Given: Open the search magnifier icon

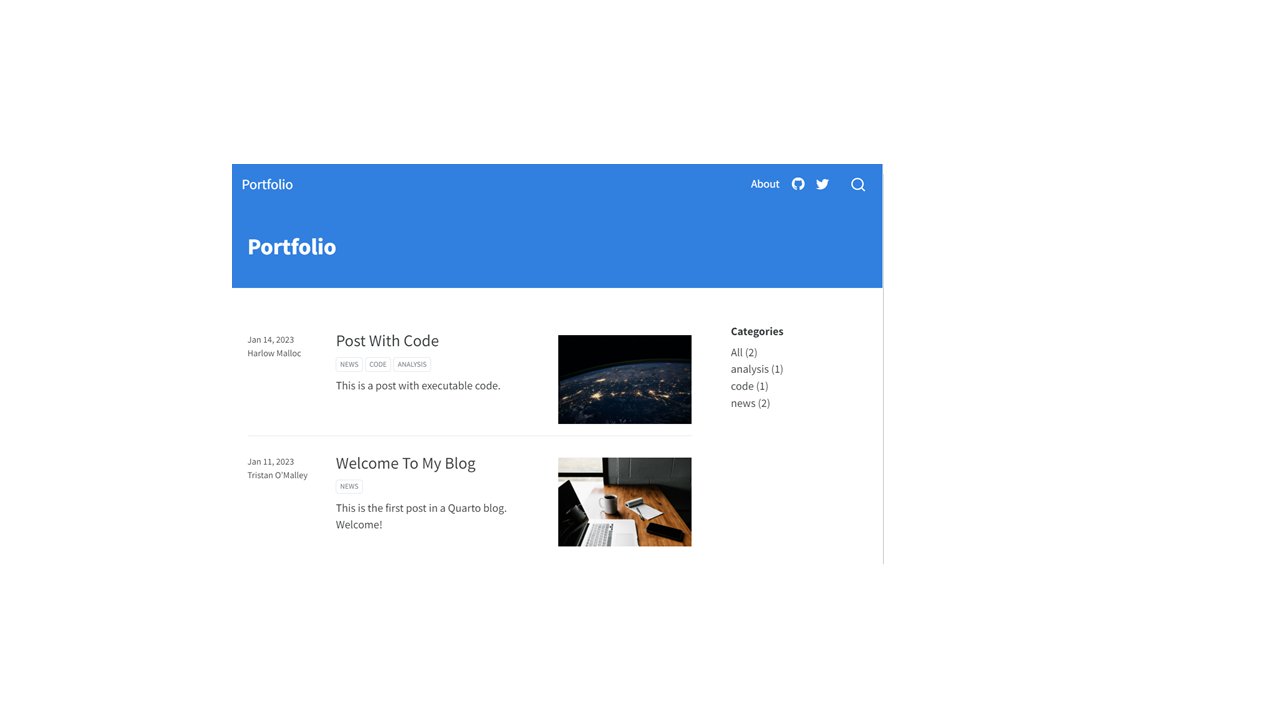Looking at the screenshot, I should tap(857, 184).
